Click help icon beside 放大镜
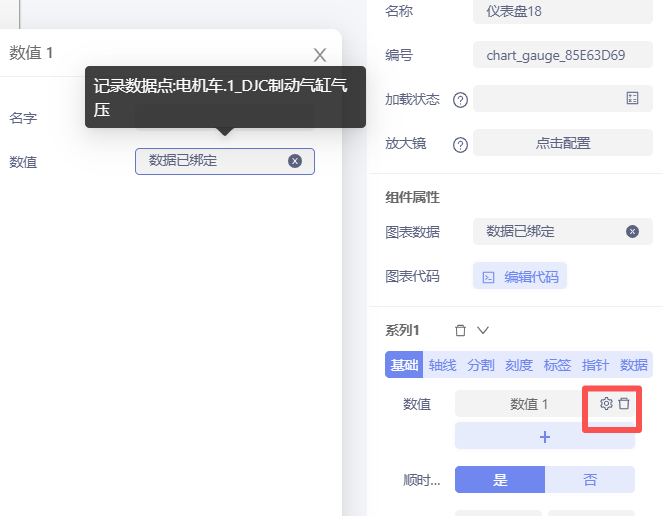The image size is (663, 516). click(460, 144)
